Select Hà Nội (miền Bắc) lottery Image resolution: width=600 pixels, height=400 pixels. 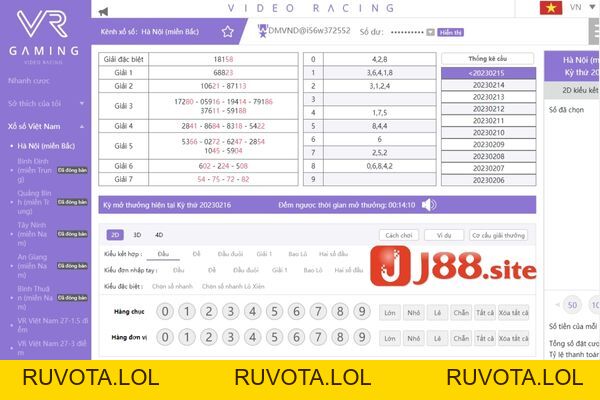(x=46, y=146)
